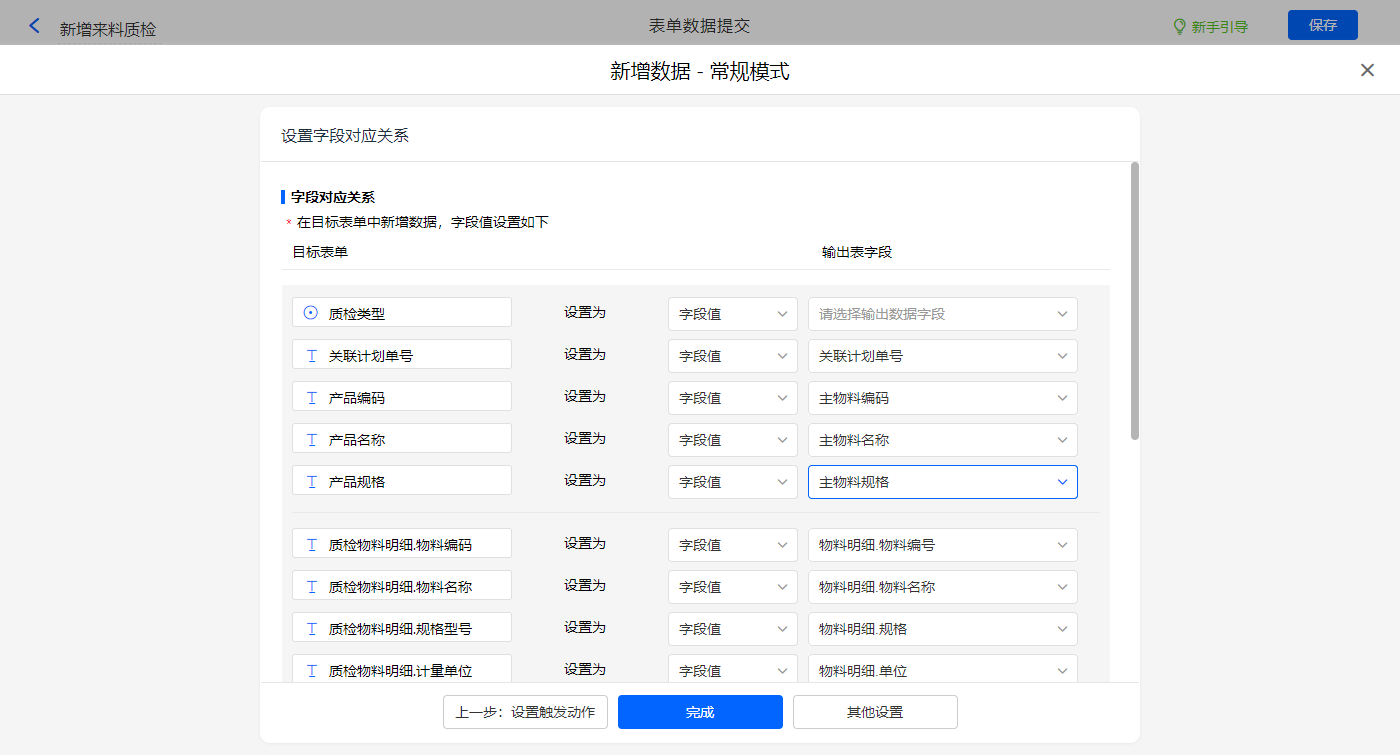Click the text icon beside 质检物料明细.物料编码
The image size is (1400, 755).
tap(311, 545)
